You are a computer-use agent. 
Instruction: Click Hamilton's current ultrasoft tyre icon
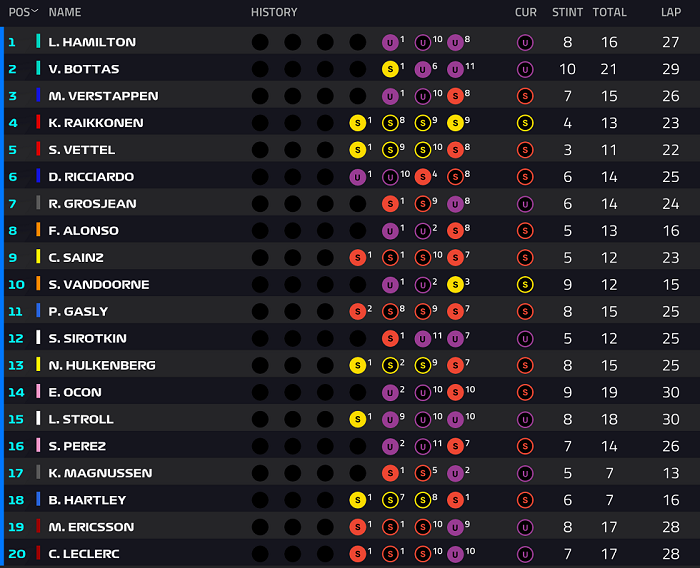[525, 43]
